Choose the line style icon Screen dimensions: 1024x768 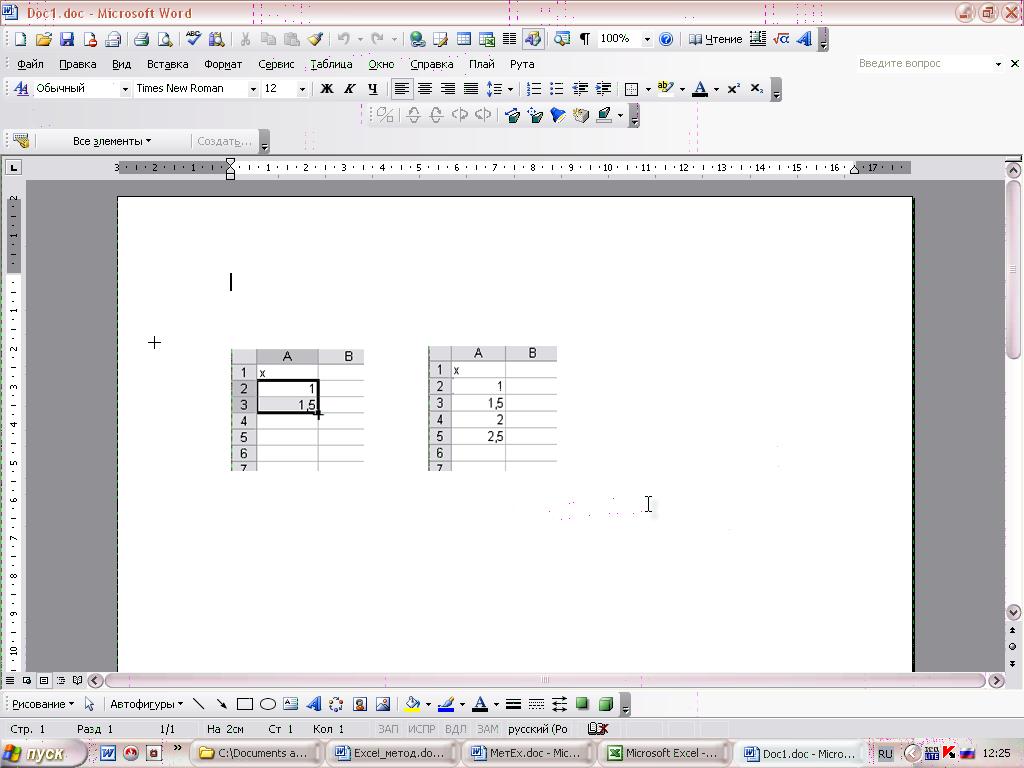pos(513,704)
